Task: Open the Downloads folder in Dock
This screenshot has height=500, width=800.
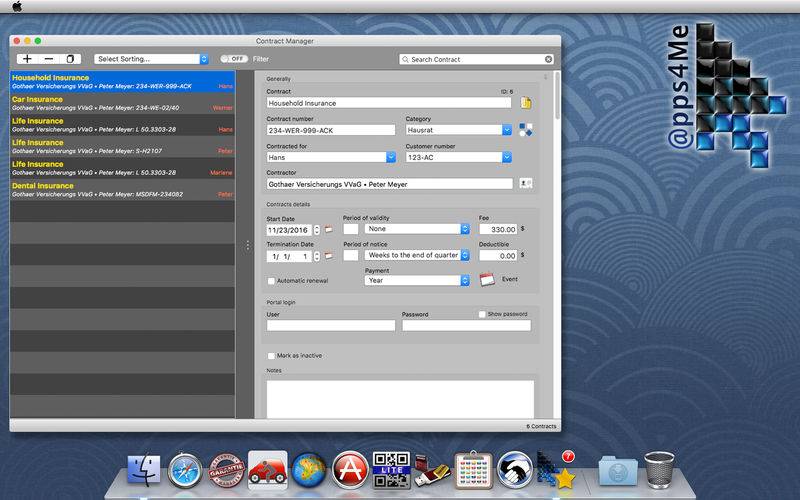Action: click(x=617, y=470)
